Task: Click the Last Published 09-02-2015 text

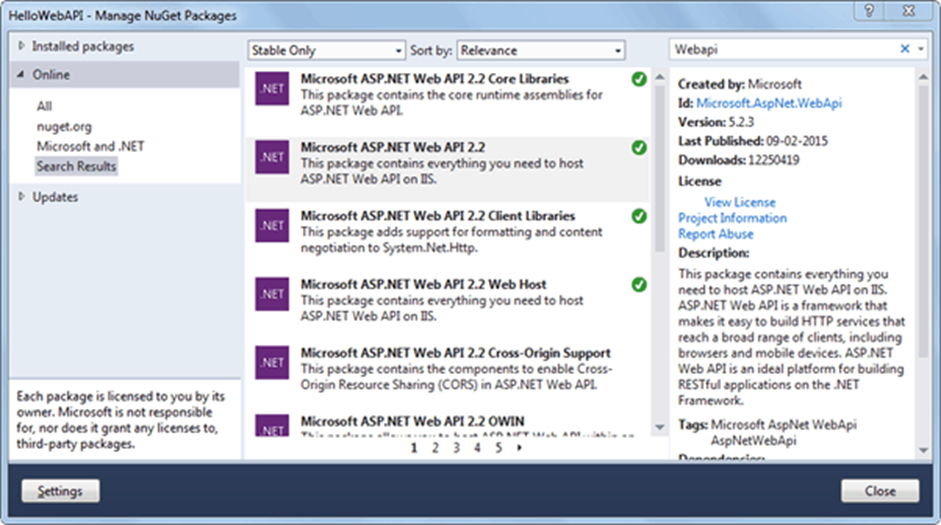Action: point(753,141)
